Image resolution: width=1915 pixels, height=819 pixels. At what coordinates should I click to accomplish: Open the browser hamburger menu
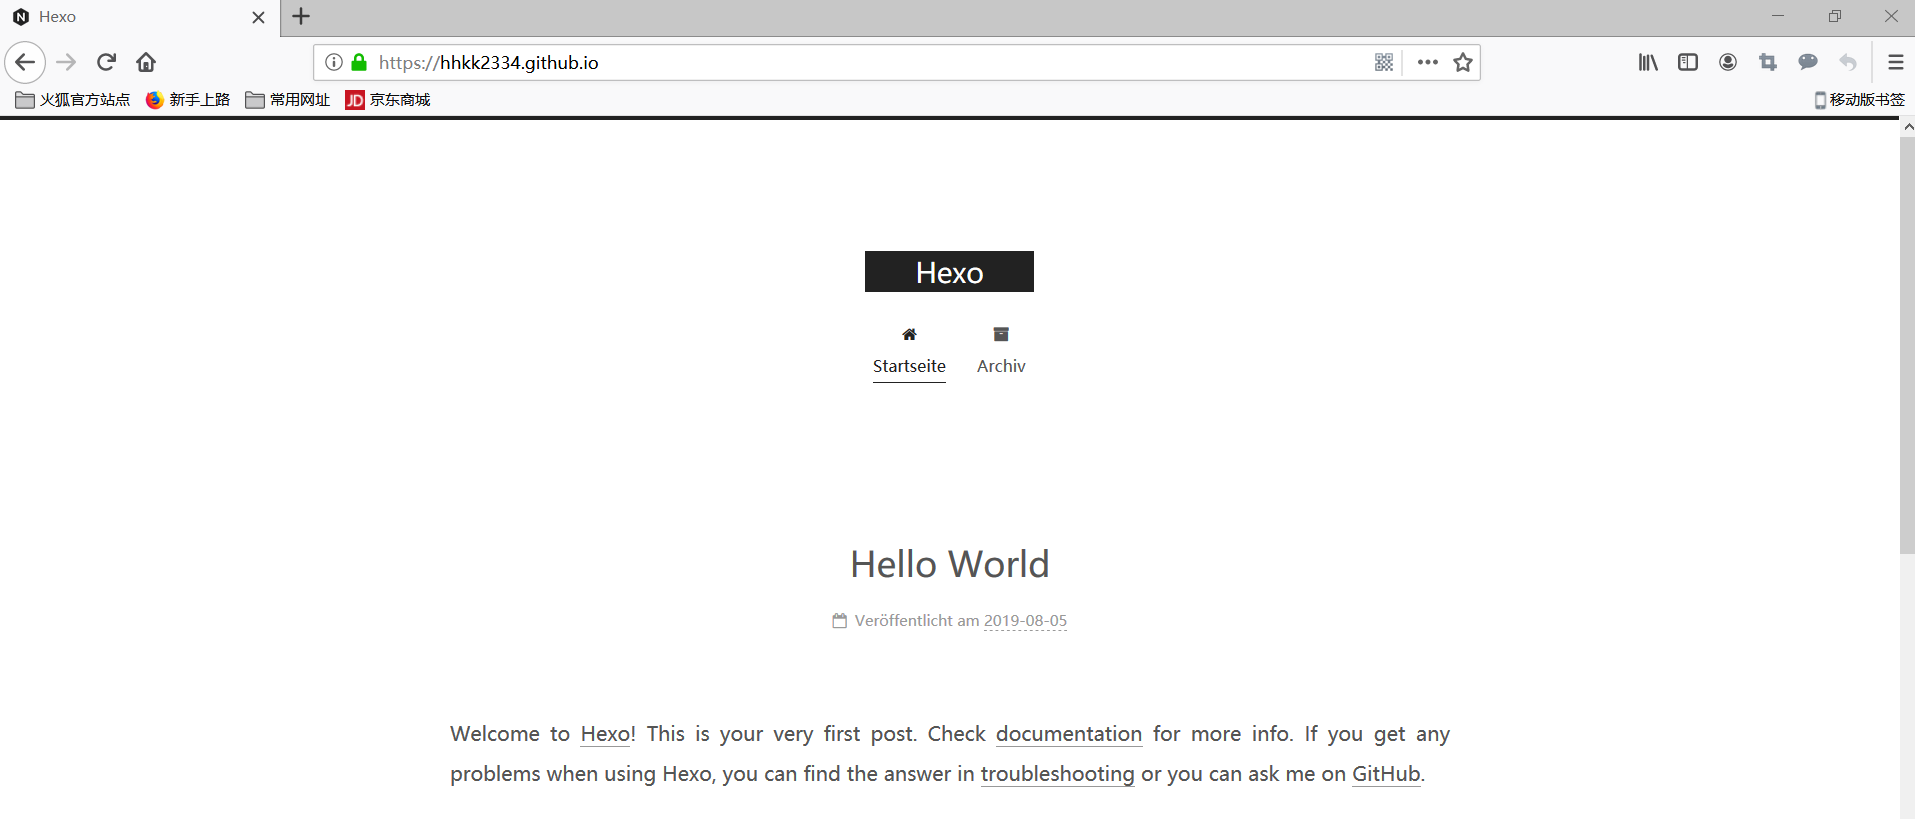pyautogui.click(x=1895, y=62)
